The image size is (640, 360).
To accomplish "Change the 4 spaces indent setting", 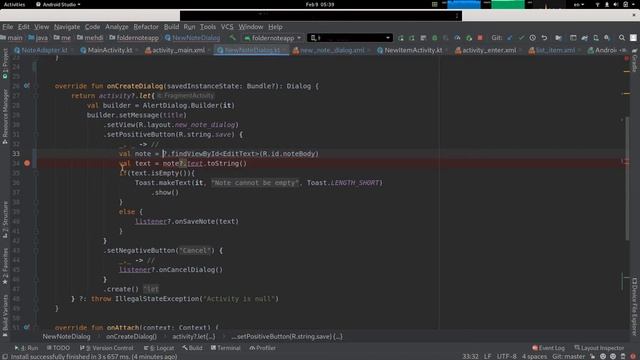I will point(534,356).
